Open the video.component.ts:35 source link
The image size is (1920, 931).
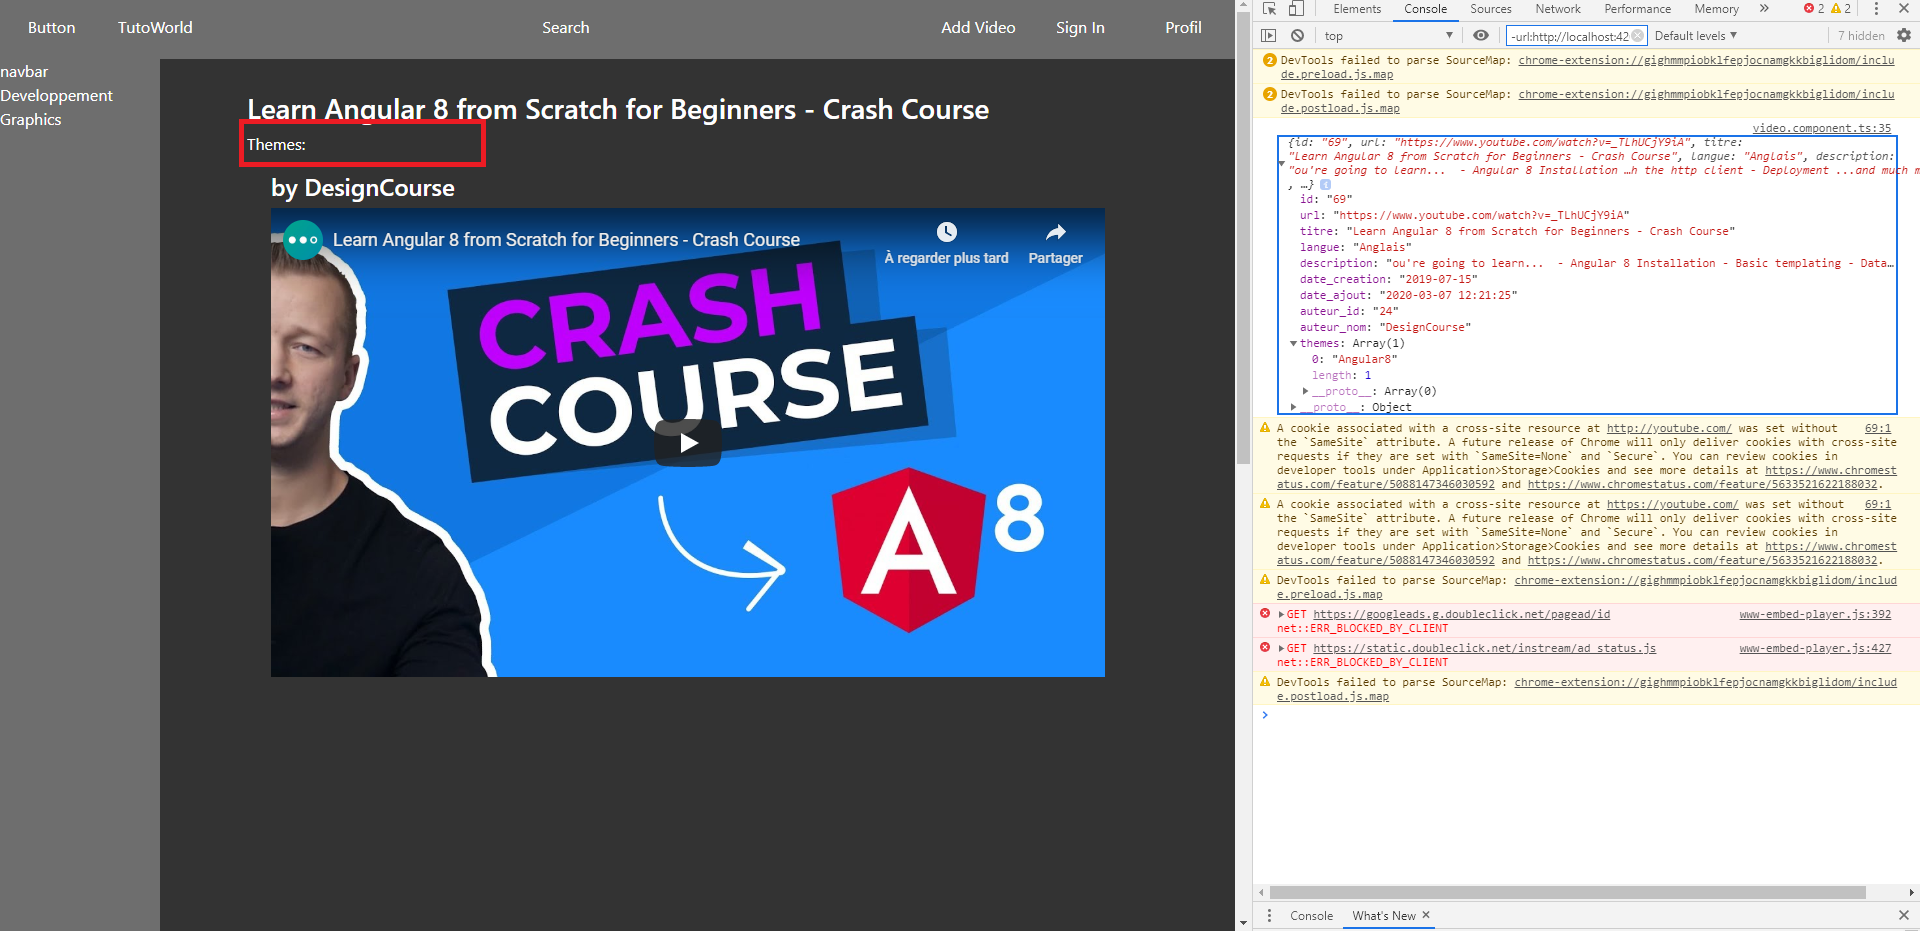coord(1821,128)
